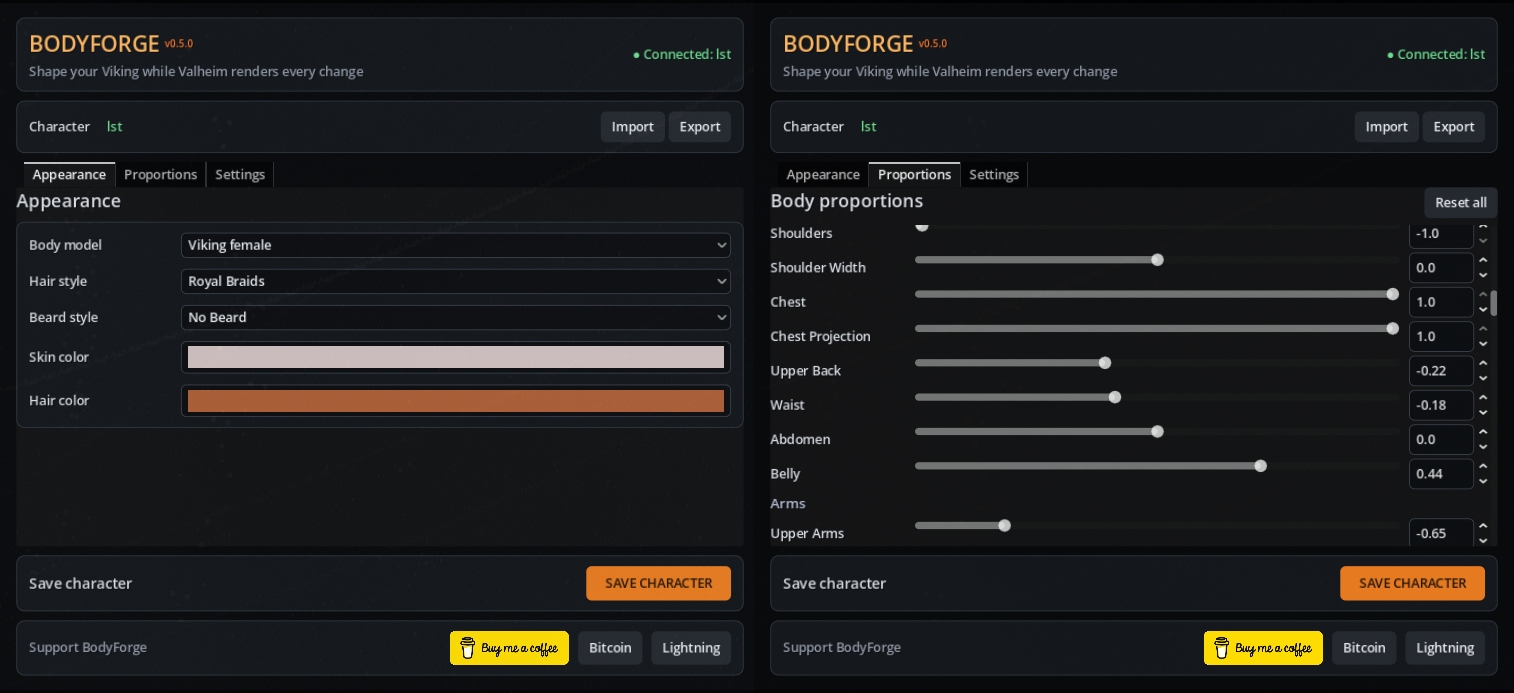Click Connected: lst status in right window
This screenshot has height=693, width=1514.
(1436, 55)
